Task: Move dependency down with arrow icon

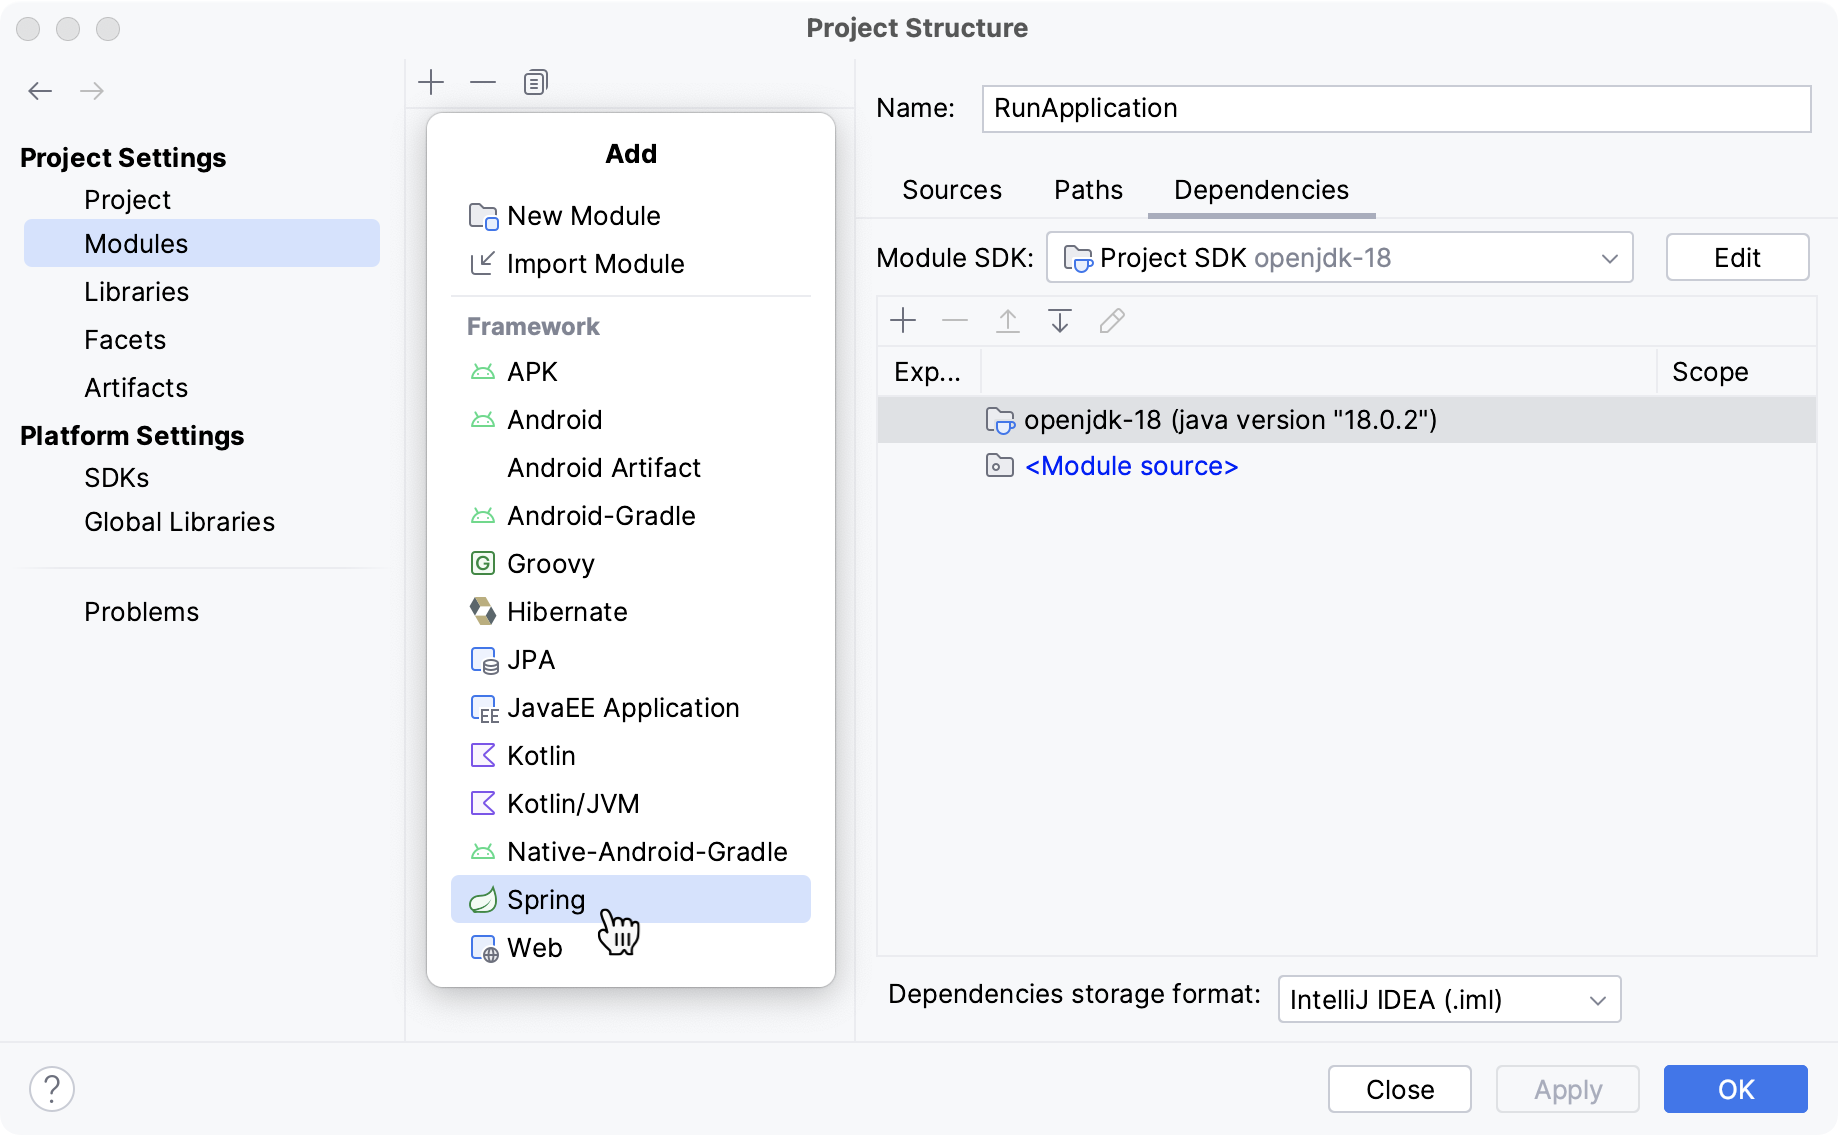Action: (1060, 321)
